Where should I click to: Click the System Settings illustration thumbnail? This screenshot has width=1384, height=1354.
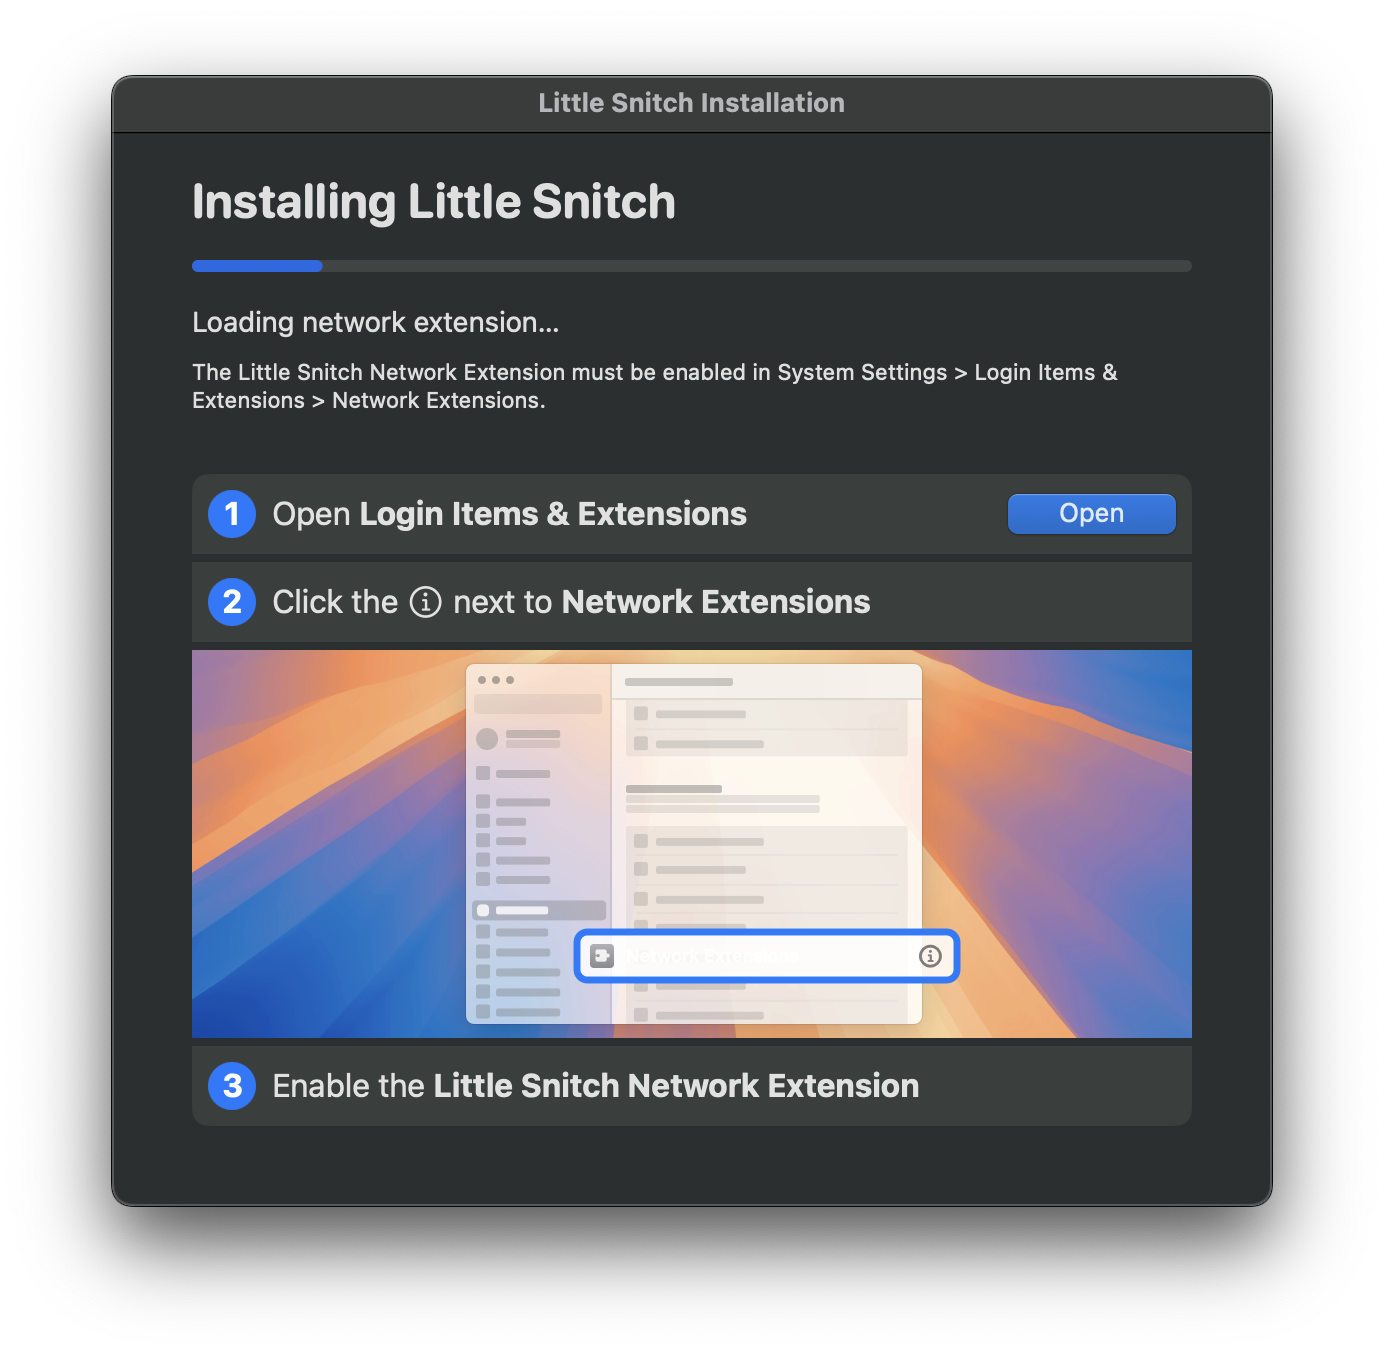tap(692, 844)
